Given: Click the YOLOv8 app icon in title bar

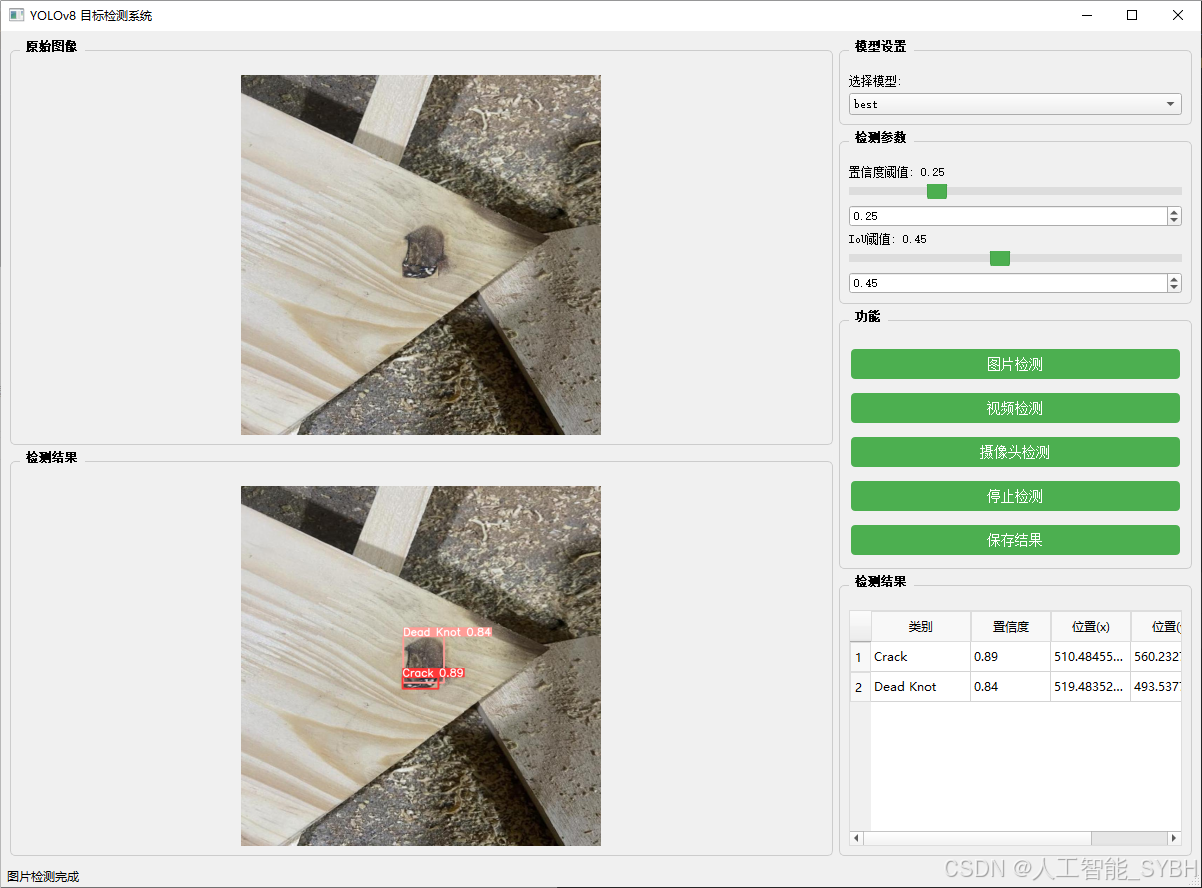Looking at the screenshot, I should 16,15.
